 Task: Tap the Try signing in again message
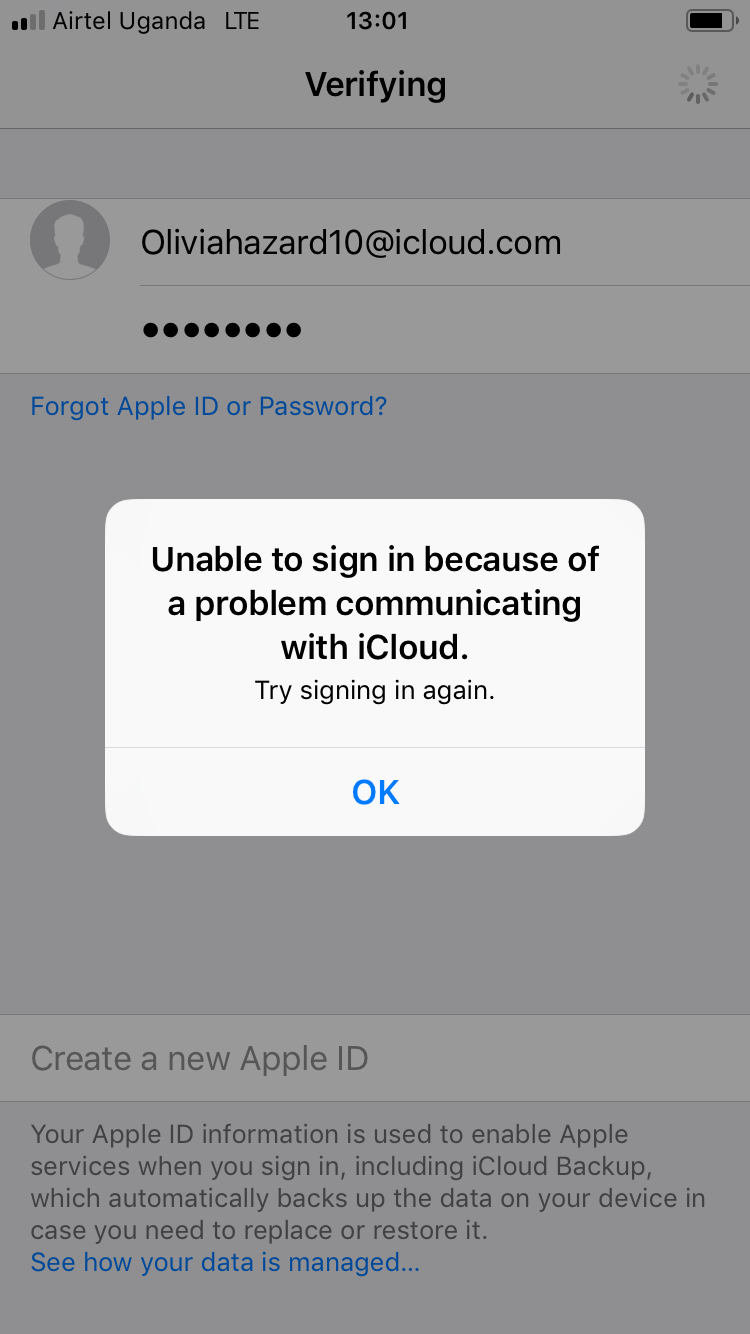(x=375, y=690)
